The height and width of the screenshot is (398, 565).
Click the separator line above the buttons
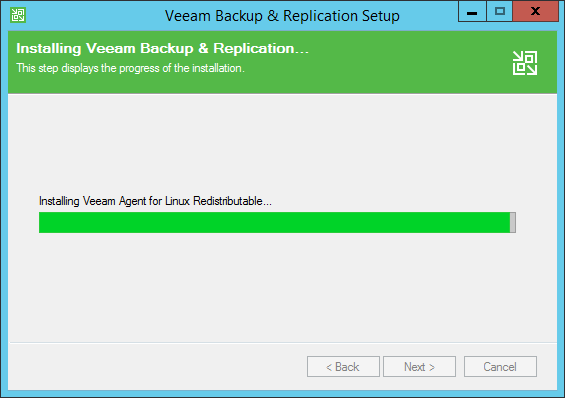pos(283,342)
